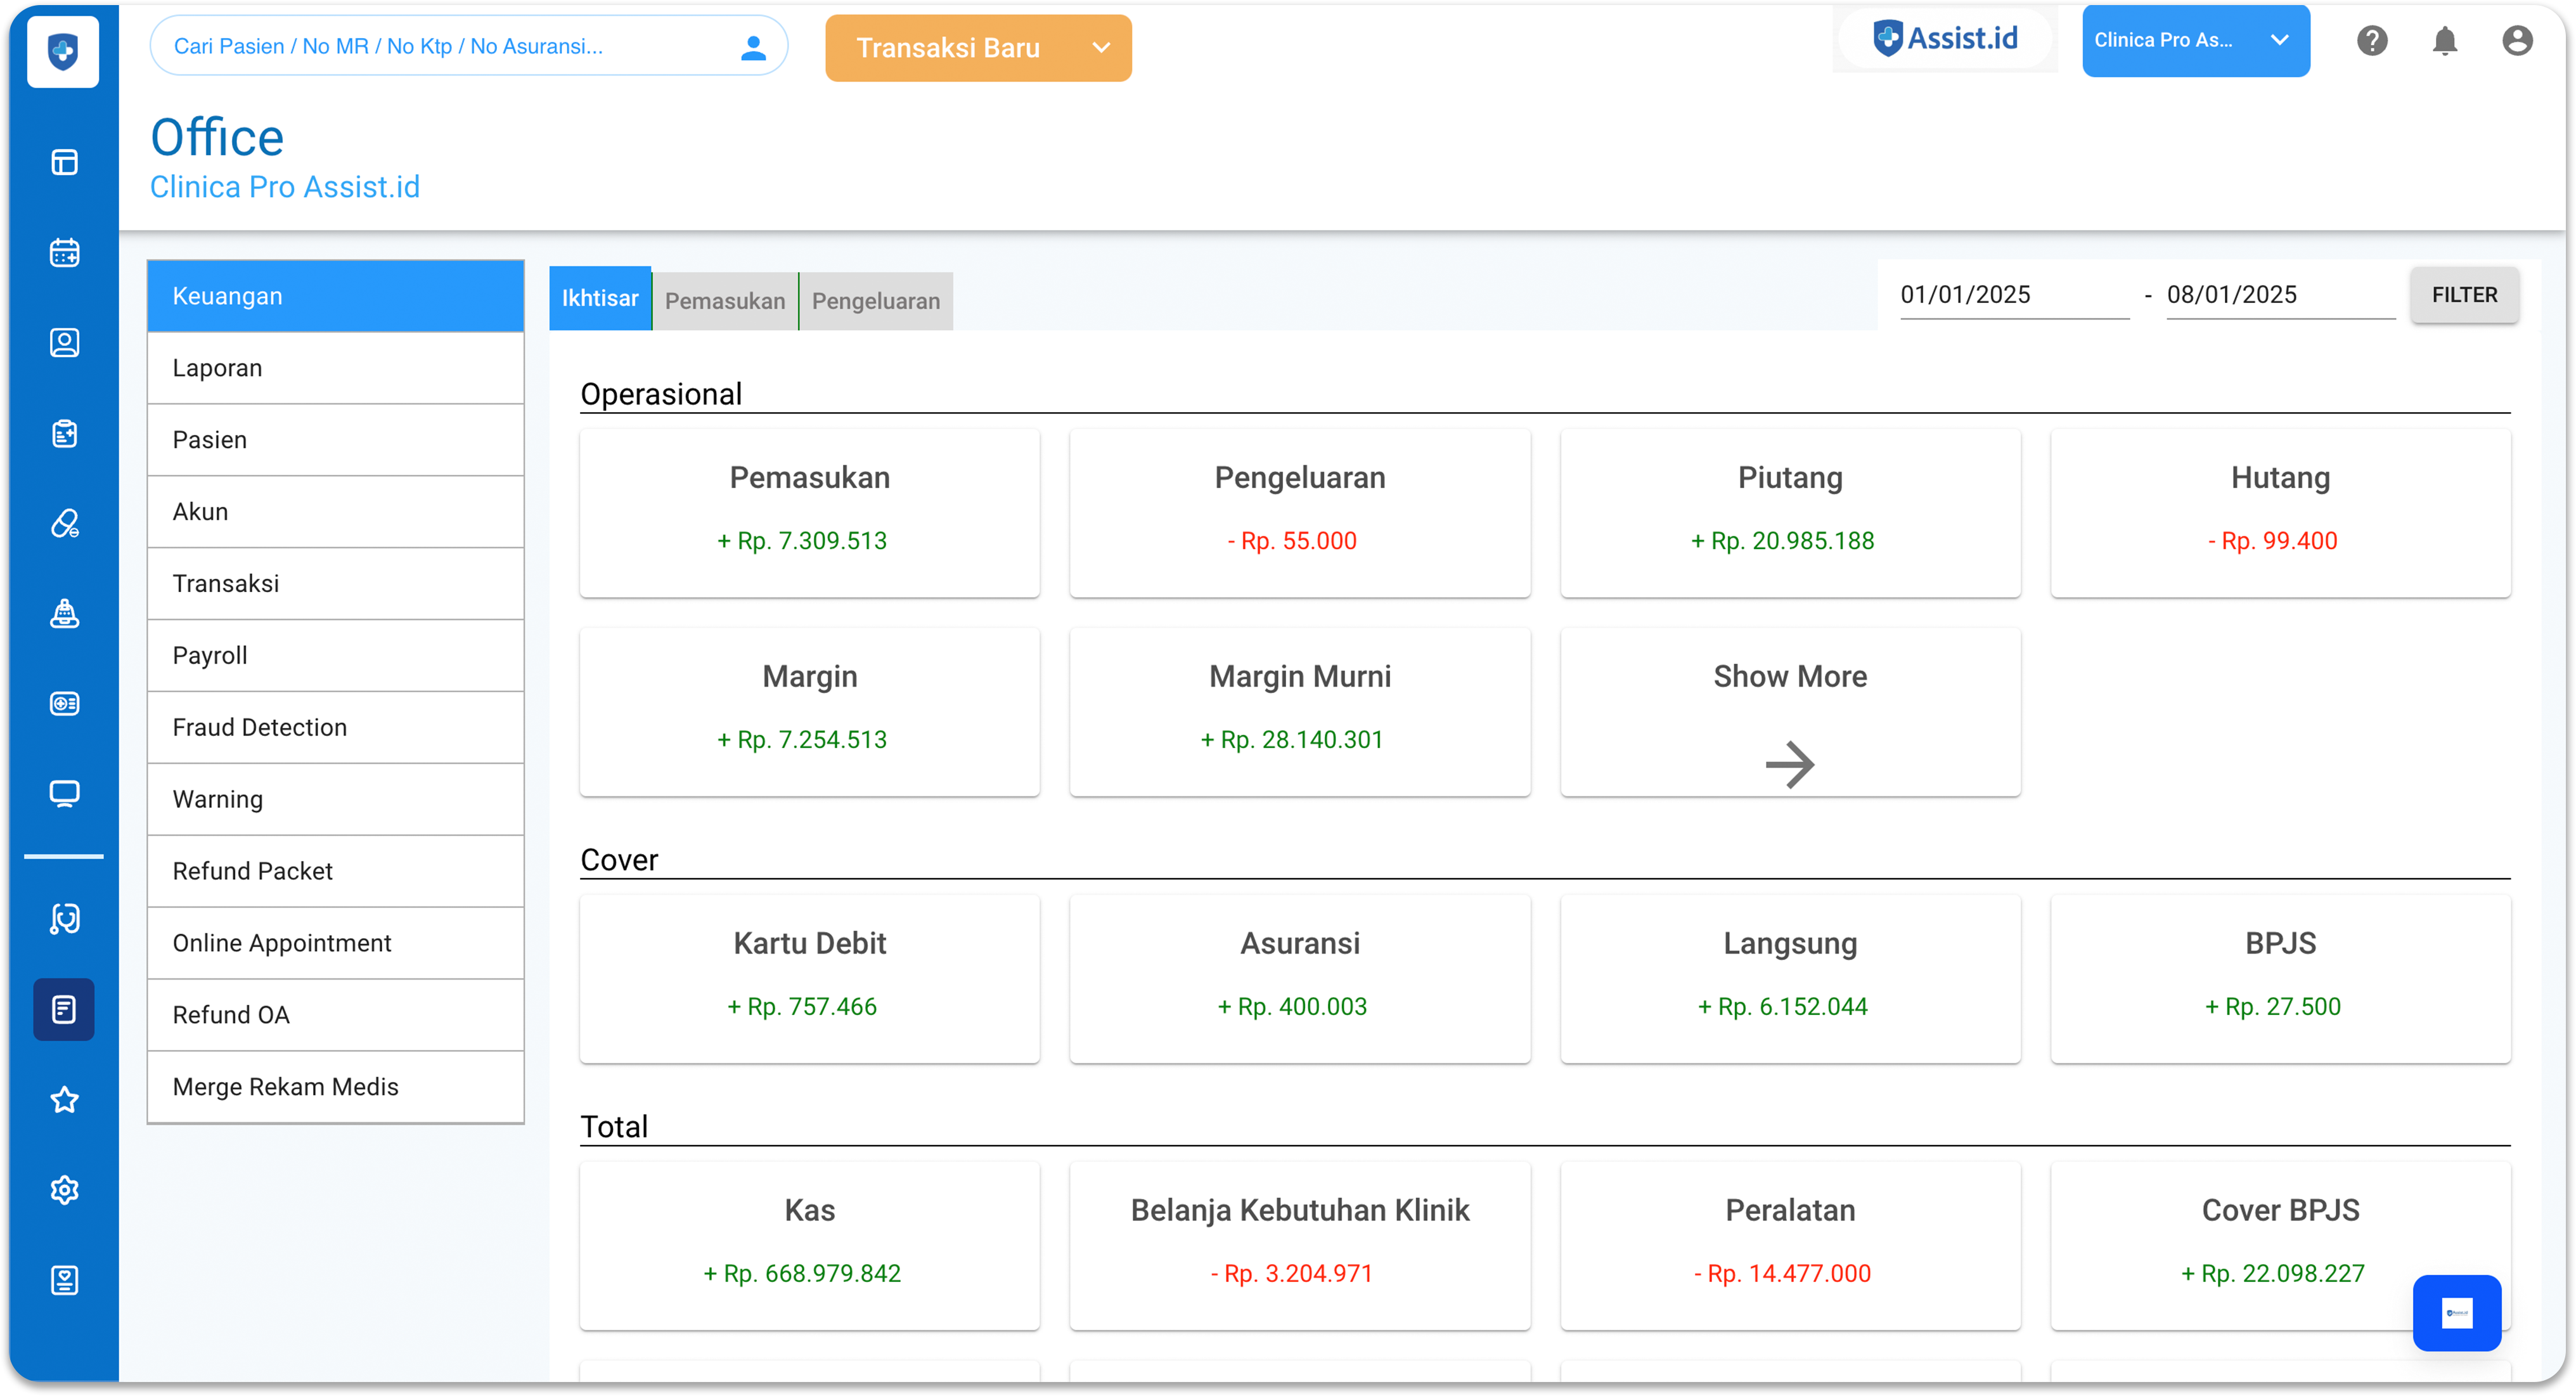Open the Piutang card

(1790, 513)
